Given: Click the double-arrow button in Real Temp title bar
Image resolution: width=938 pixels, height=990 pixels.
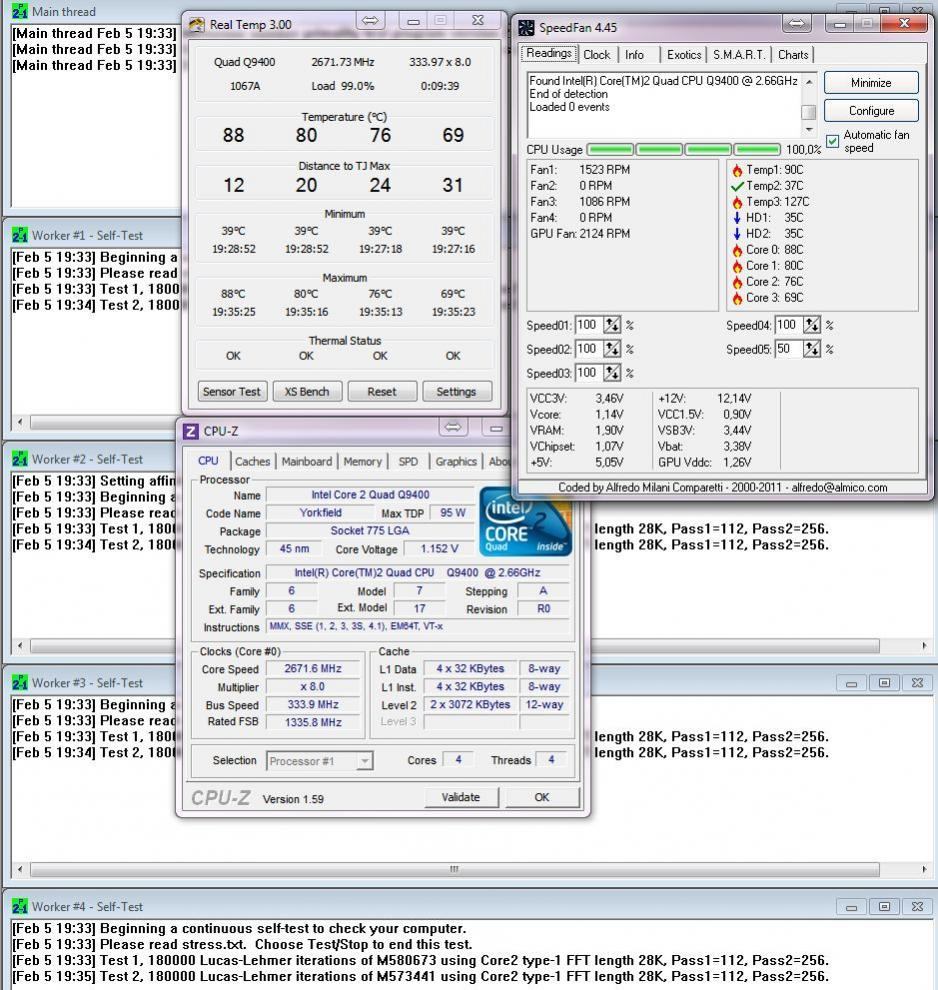Looking at the screenshot, I should (x=370, y=21).
